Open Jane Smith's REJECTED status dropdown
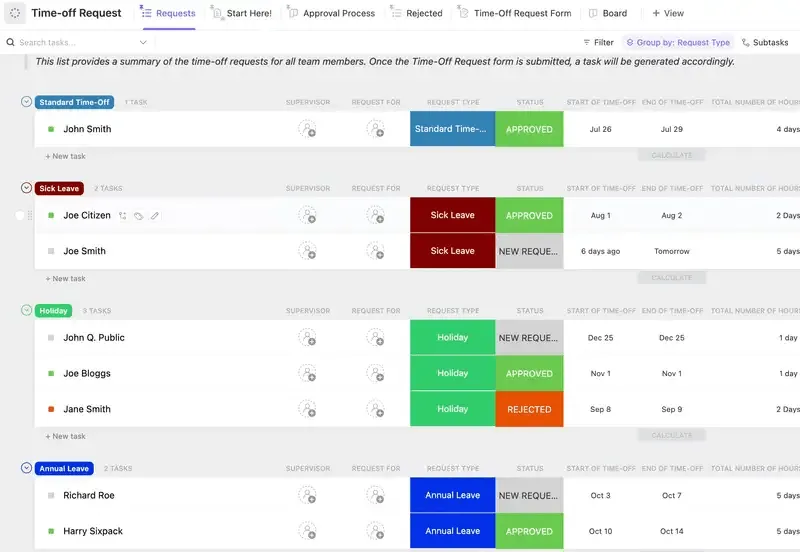Screen dimensions: 800x552 point(529,409)
